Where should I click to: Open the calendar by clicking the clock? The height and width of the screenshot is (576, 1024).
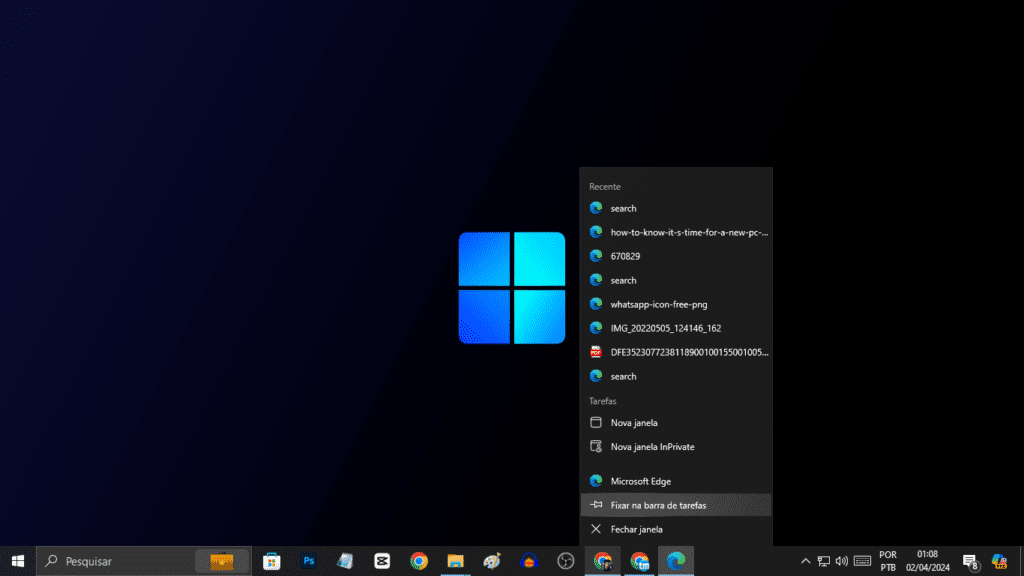(x=926, y=561)
